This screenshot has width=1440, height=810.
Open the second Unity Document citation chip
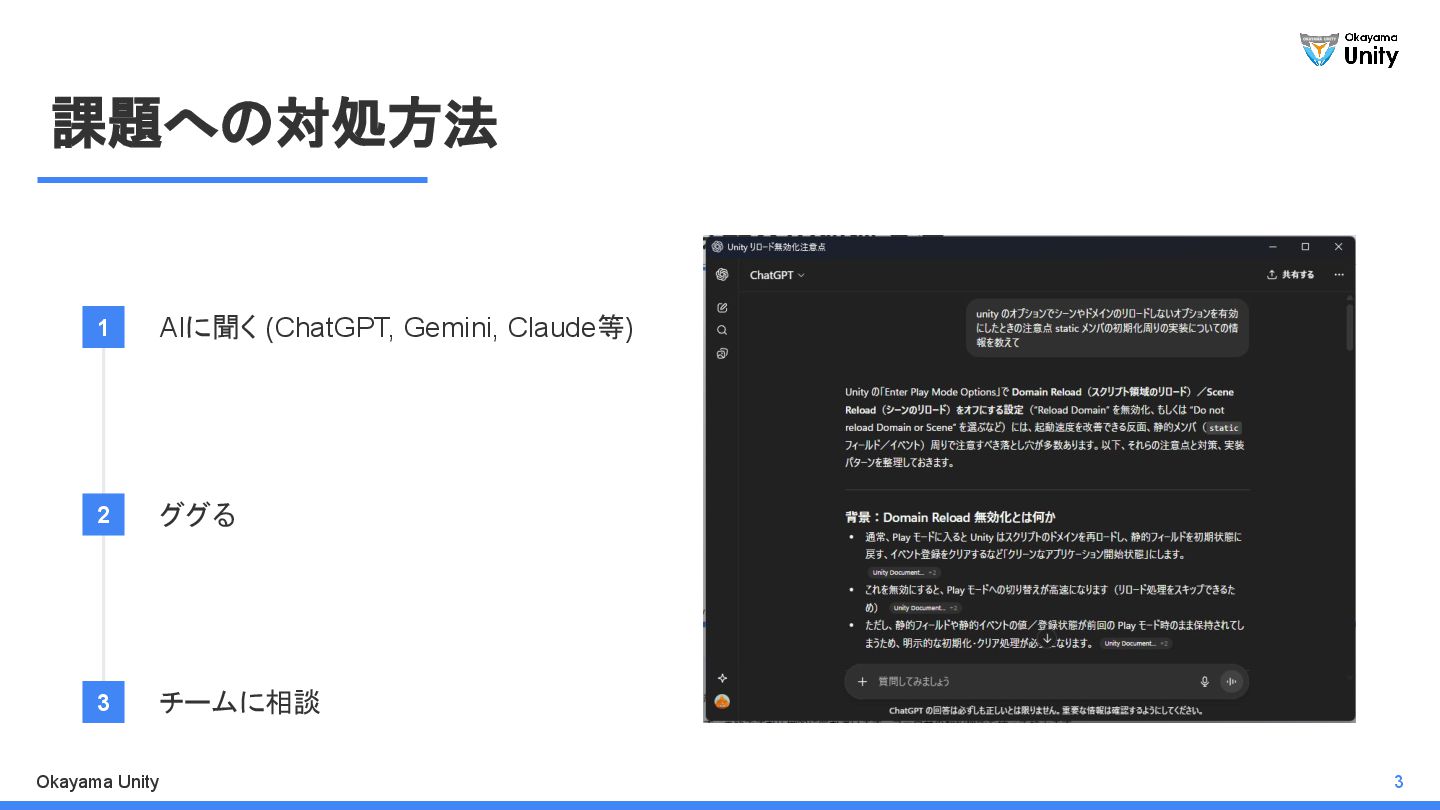coord(925,608)
